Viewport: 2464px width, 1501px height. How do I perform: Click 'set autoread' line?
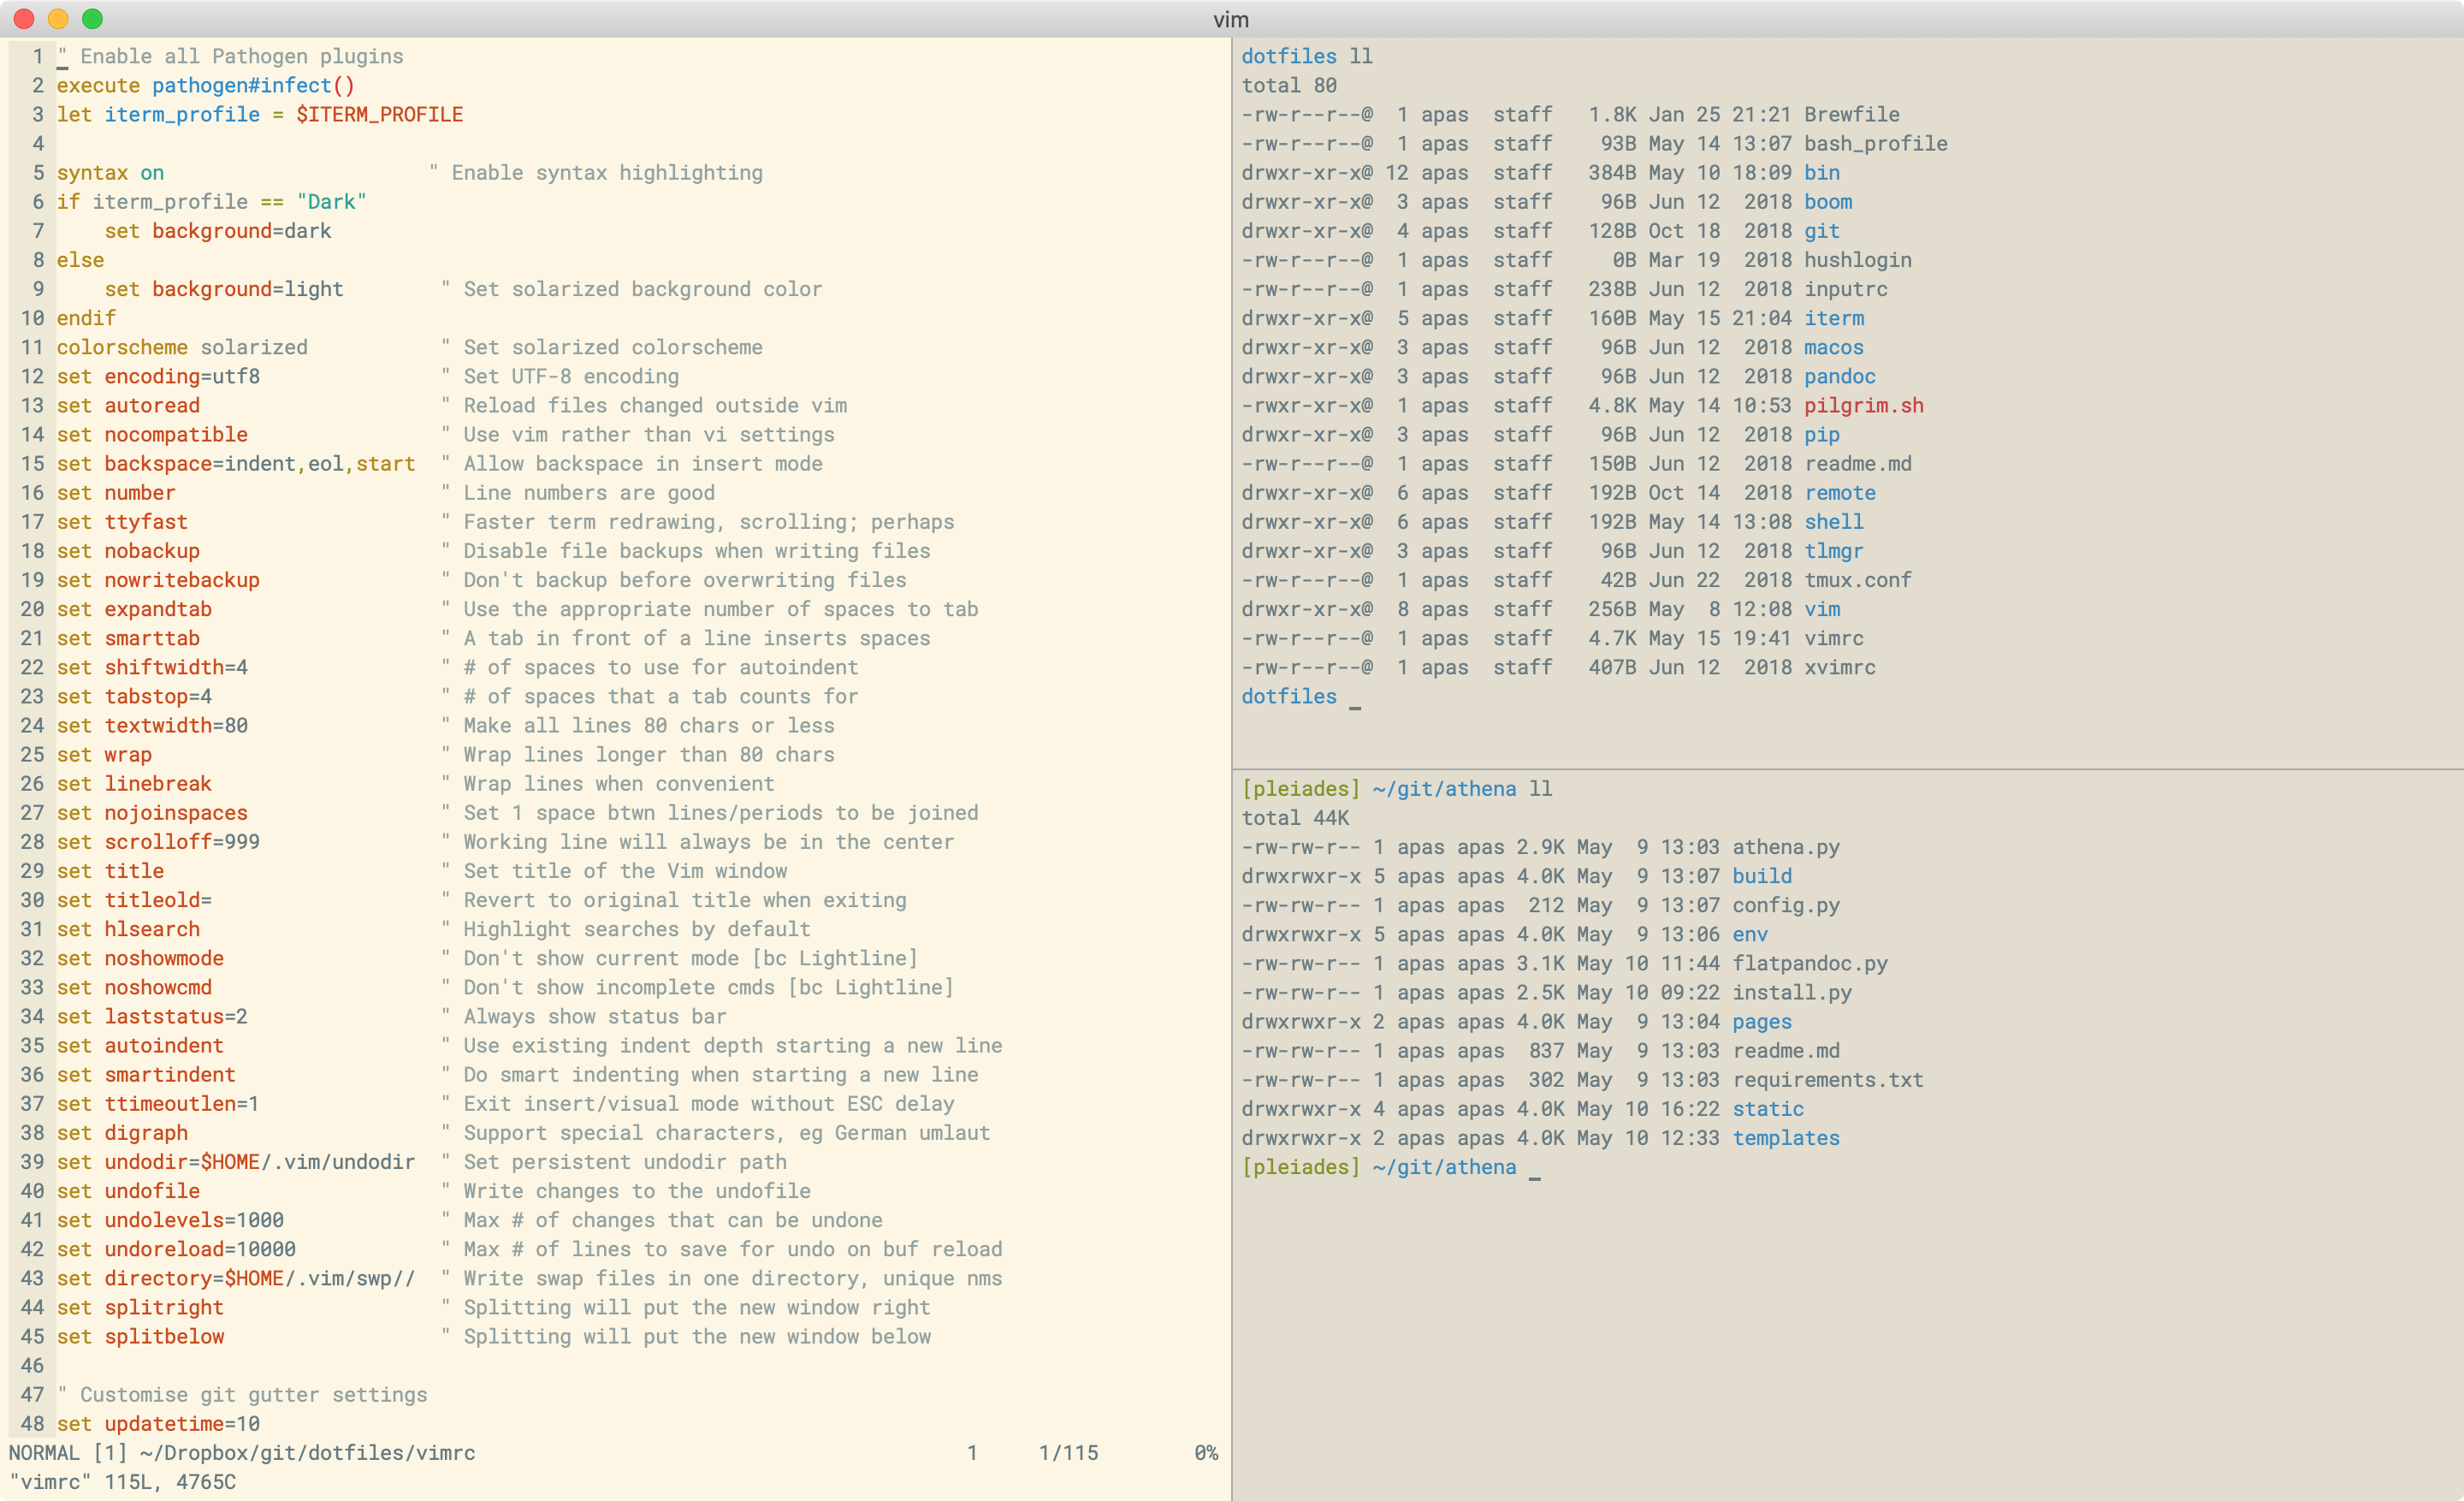(127, 405)
